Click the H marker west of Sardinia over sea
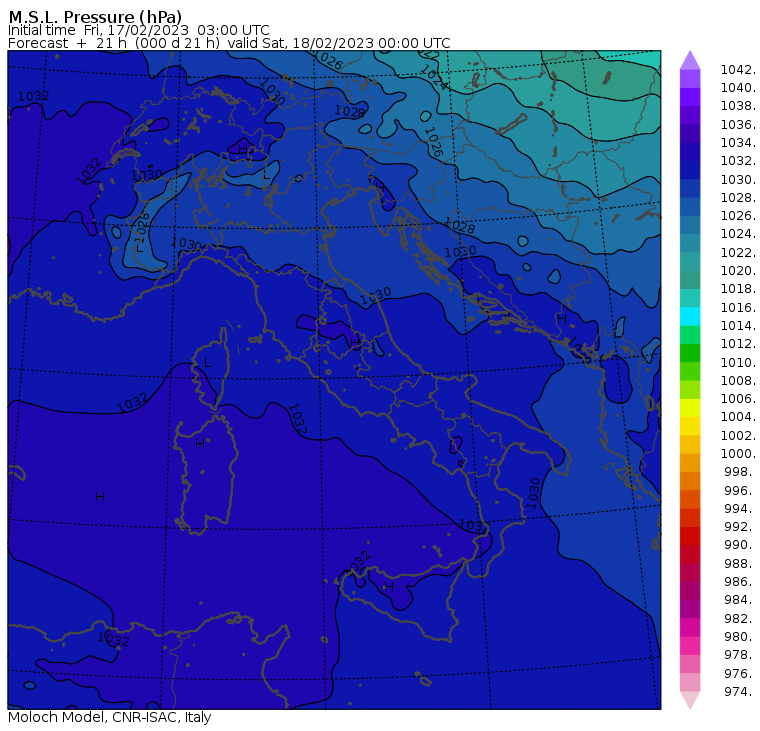Image resolution: width=760 pixels, height=731 pixels. tap(100, 497)
